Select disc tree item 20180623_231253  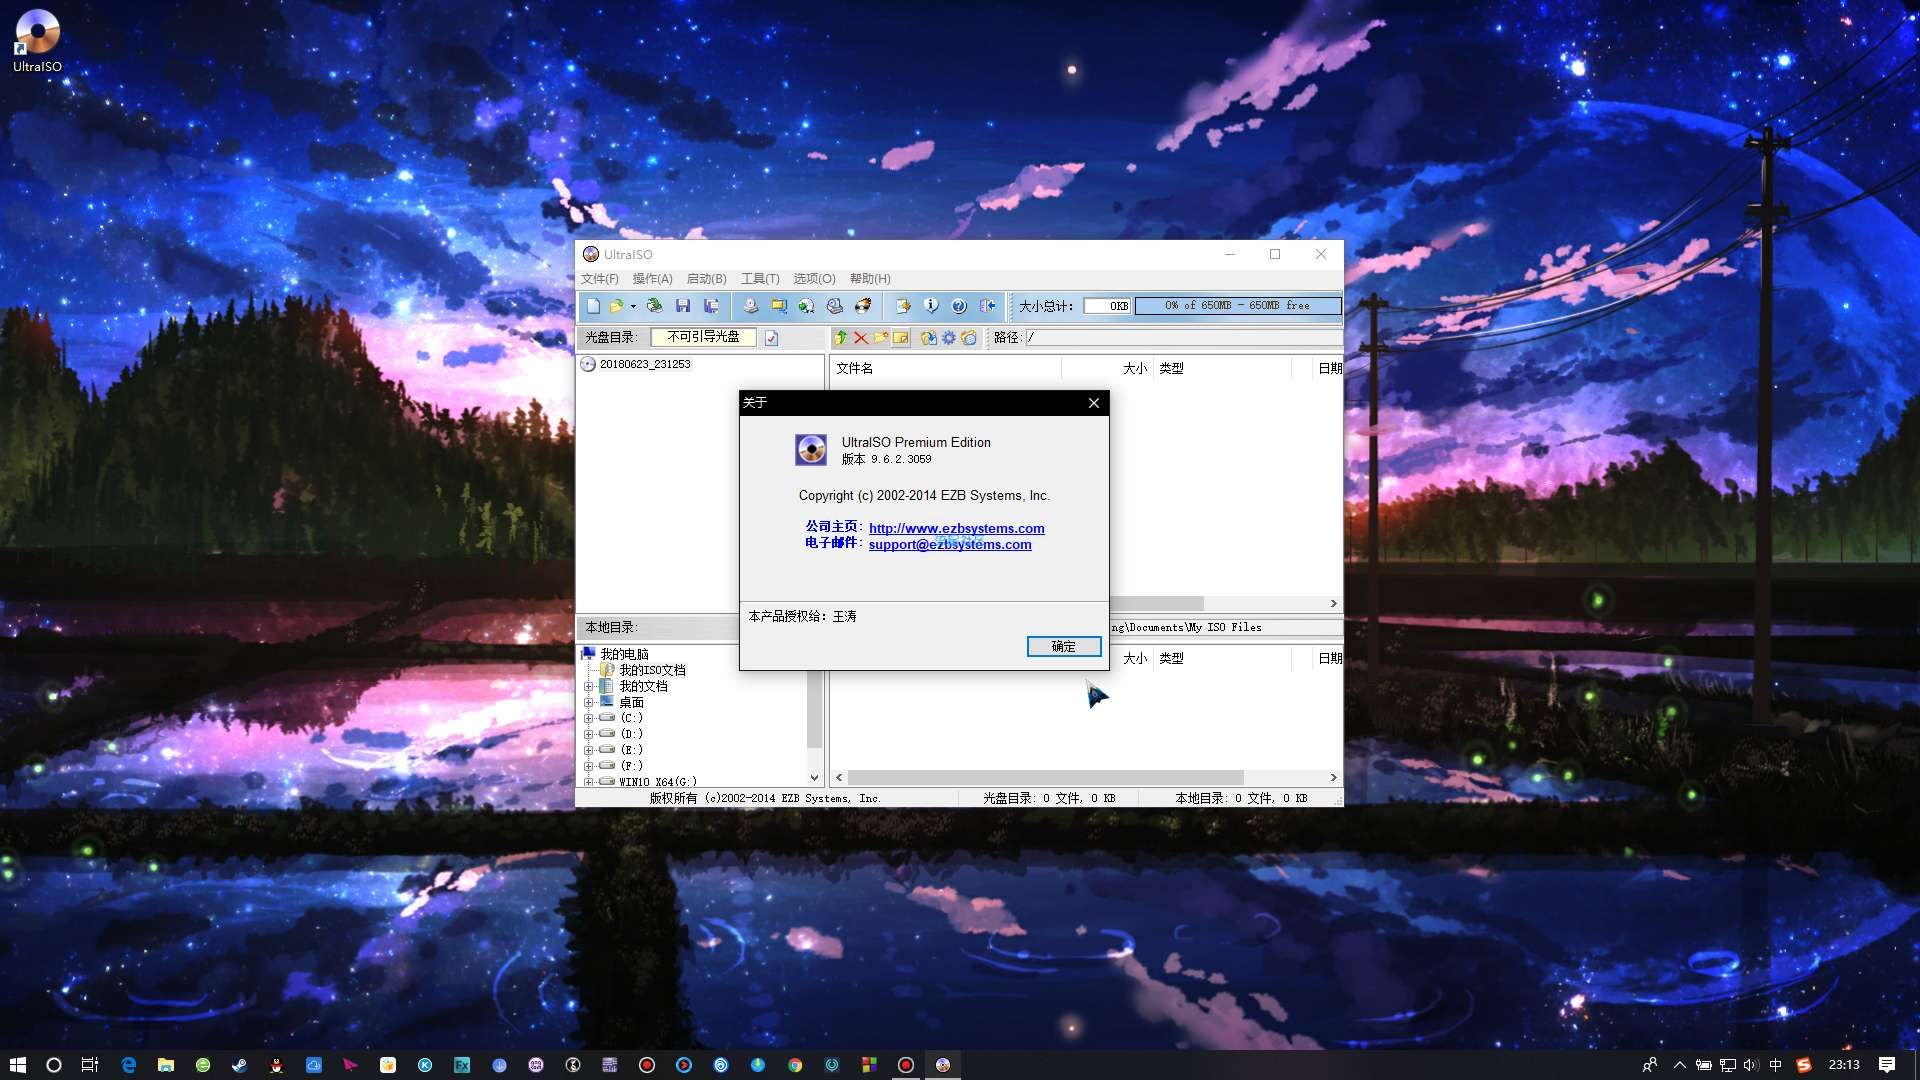[x=645, y=364]
